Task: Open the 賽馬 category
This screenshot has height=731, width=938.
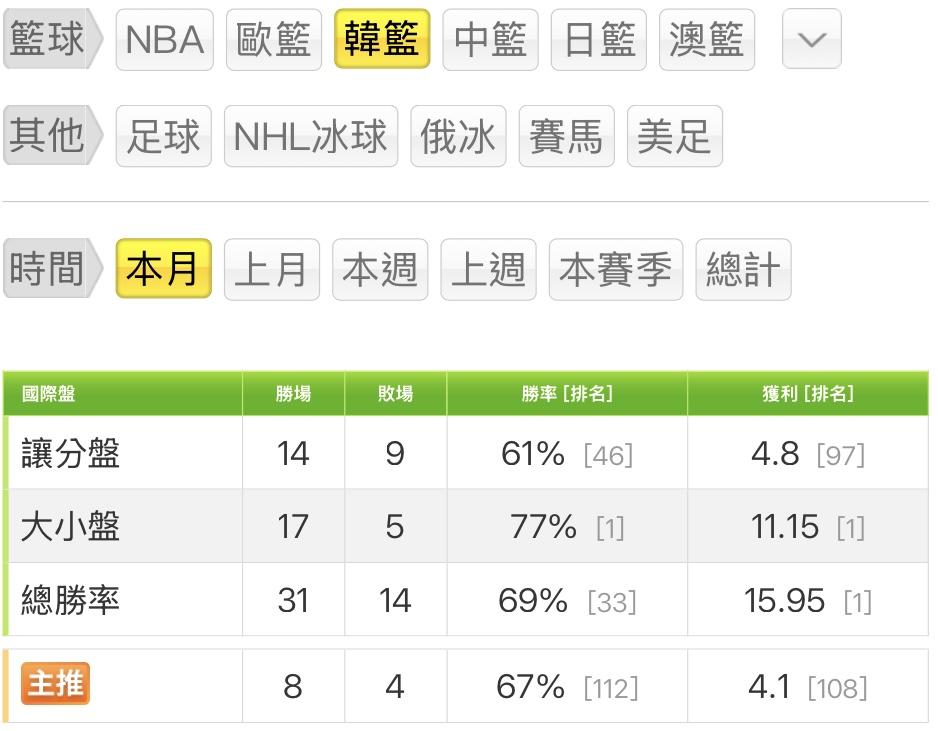Action: 566,136
